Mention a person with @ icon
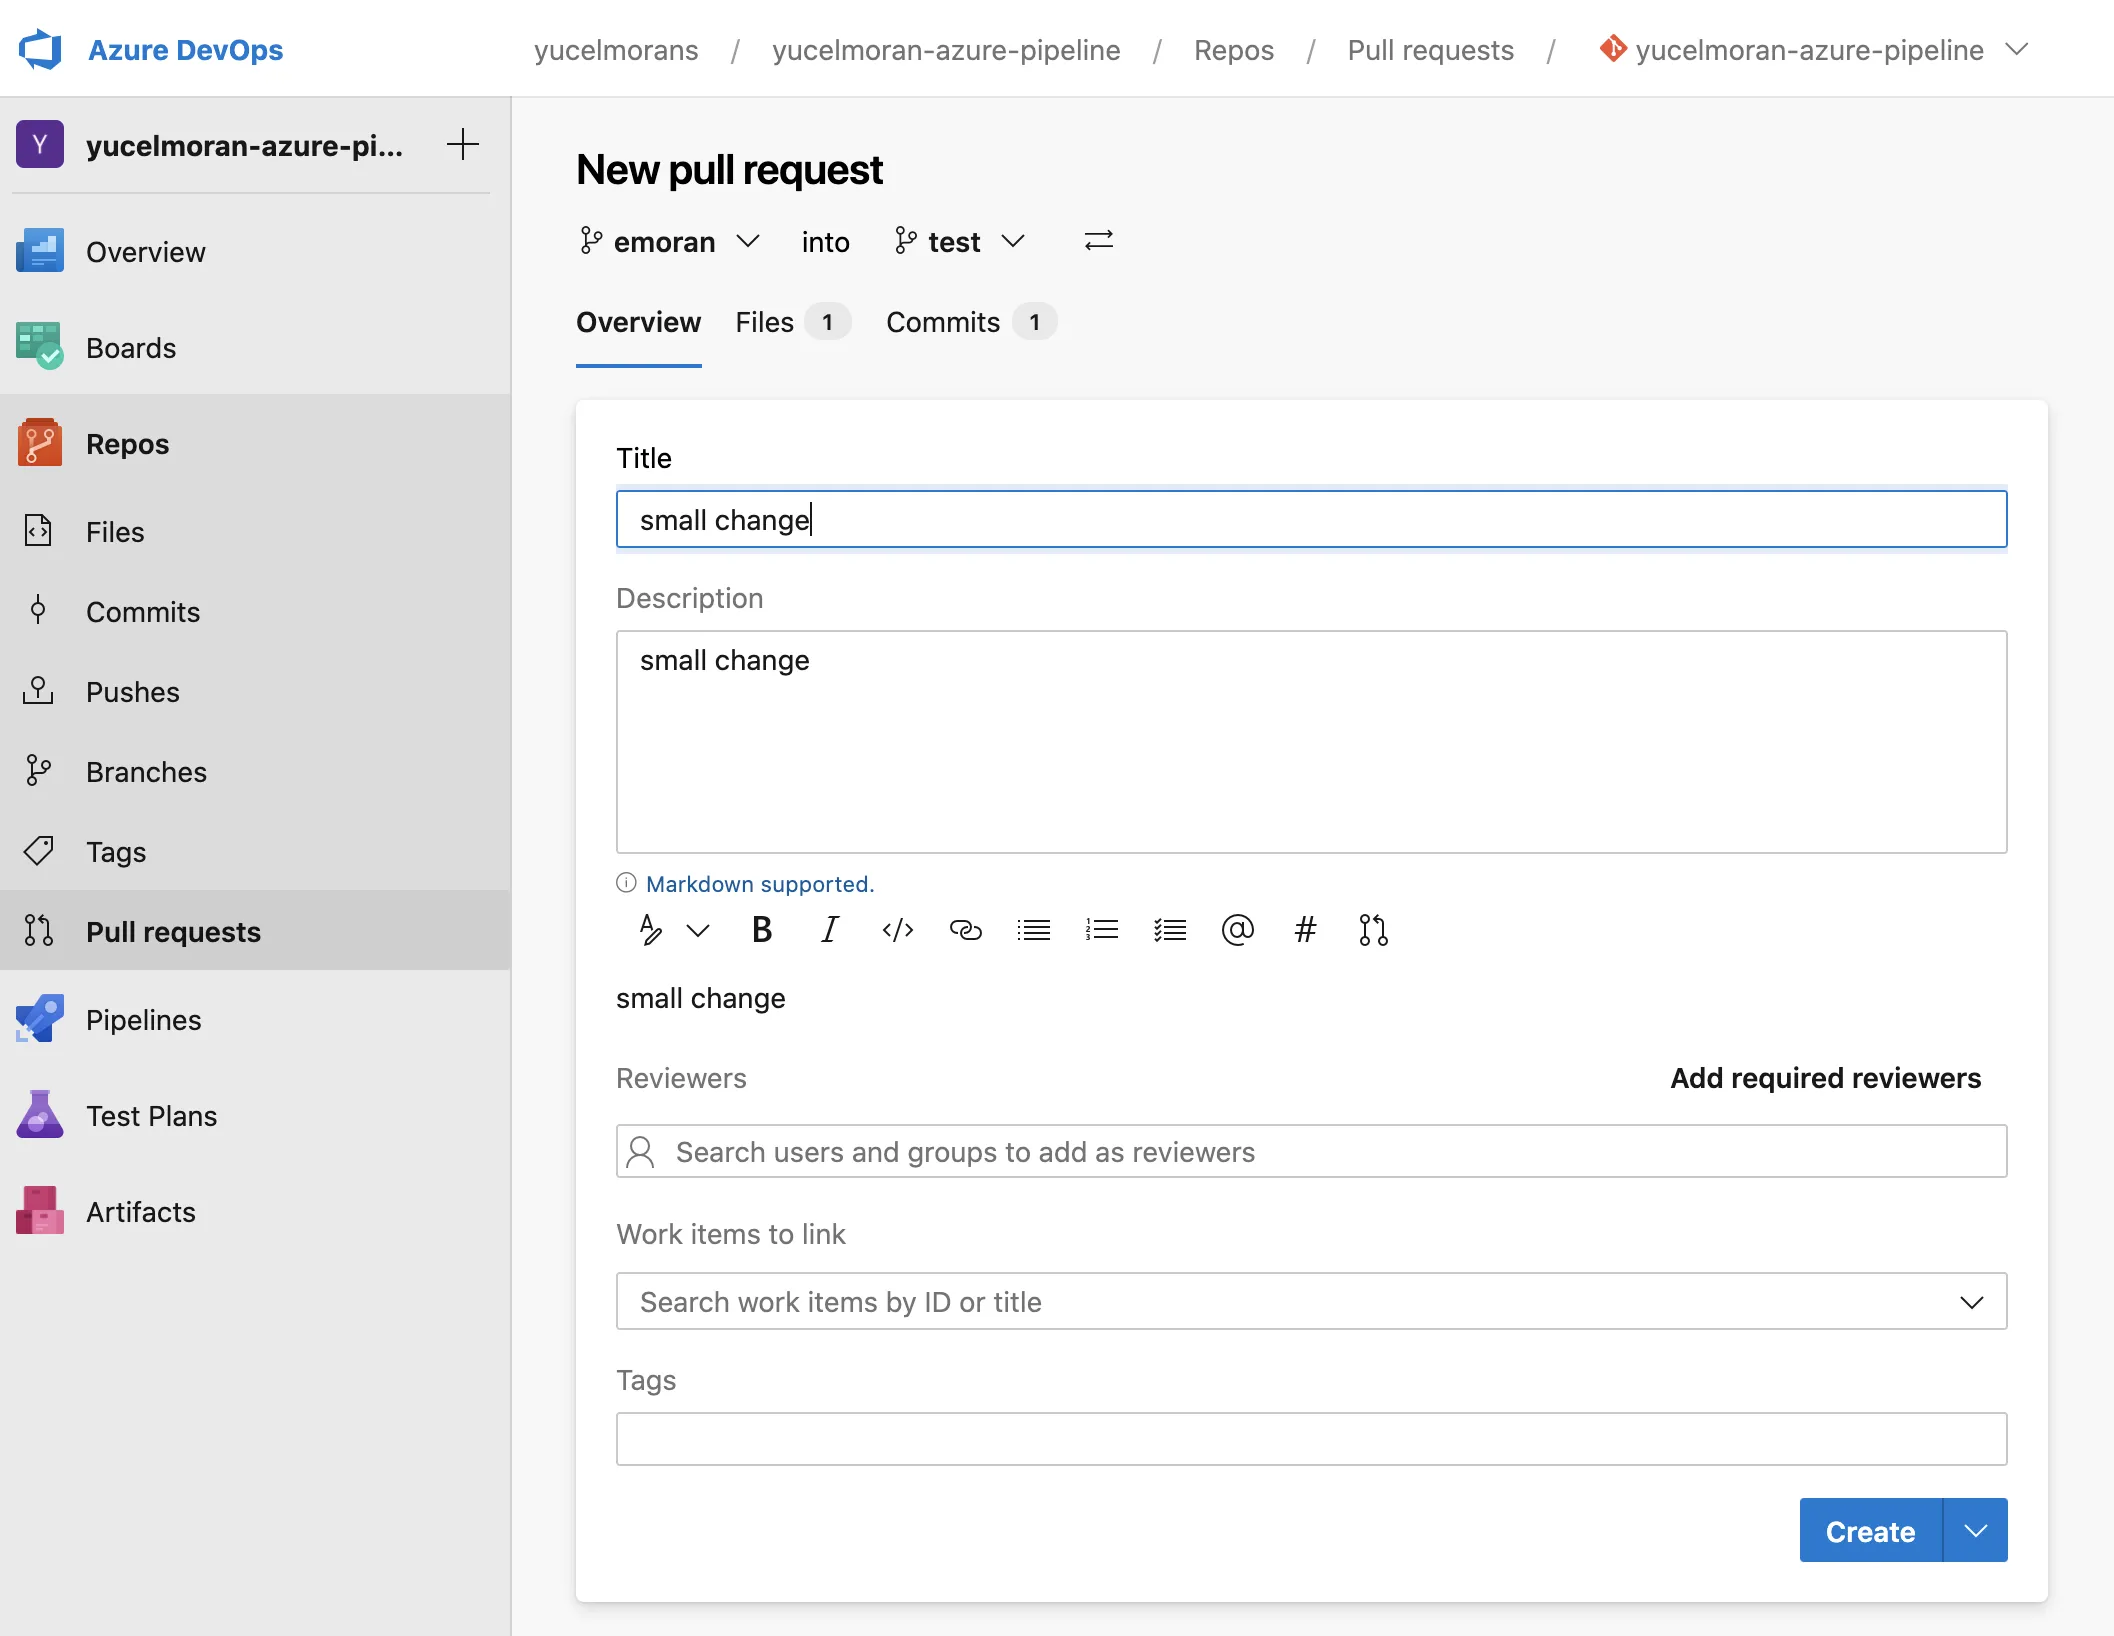 click(x=1237, y=930)
